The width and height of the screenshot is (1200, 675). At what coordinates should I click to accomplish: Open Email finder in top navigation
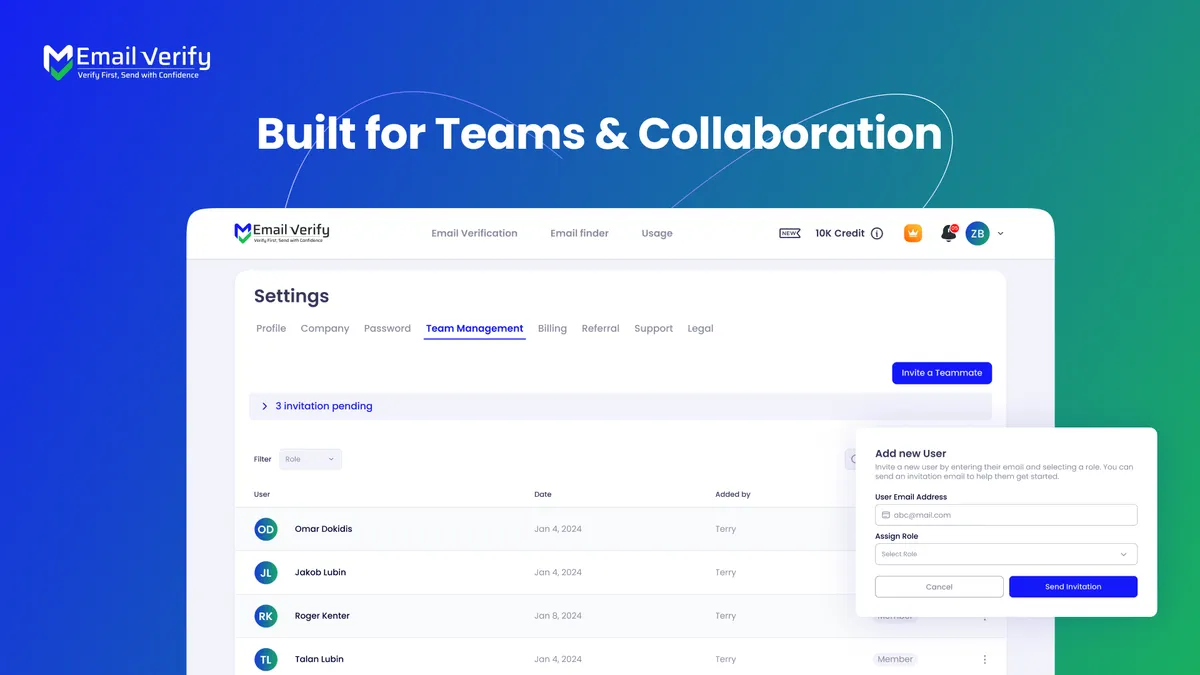579,234
